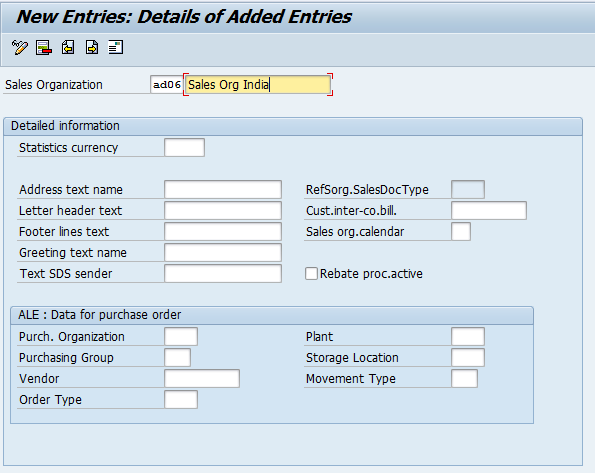Screen dimensions: 595x473
Task: Select the Plant input field
Action: pyautogui.click(x=468, y=336)
